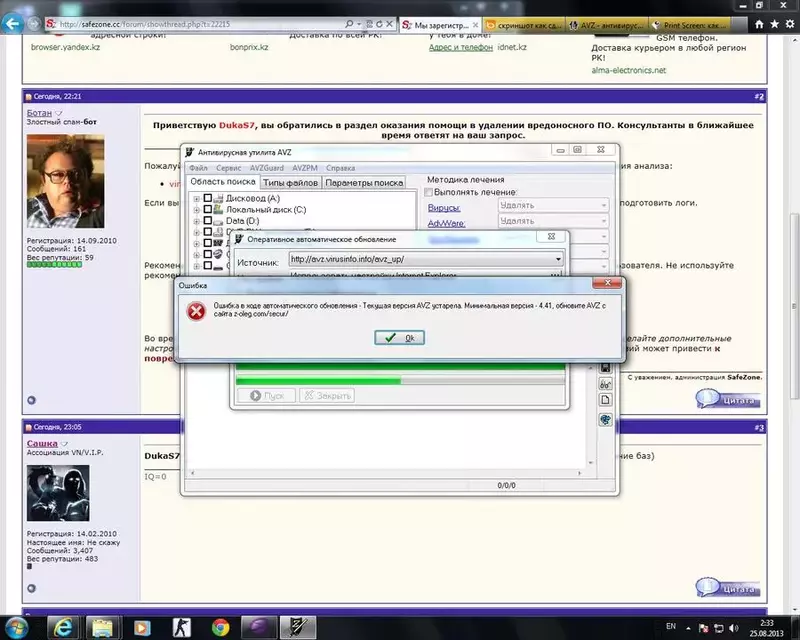800x640 pixels.
Task: Refresh the page via address bar icon
Action: (379, 24)
